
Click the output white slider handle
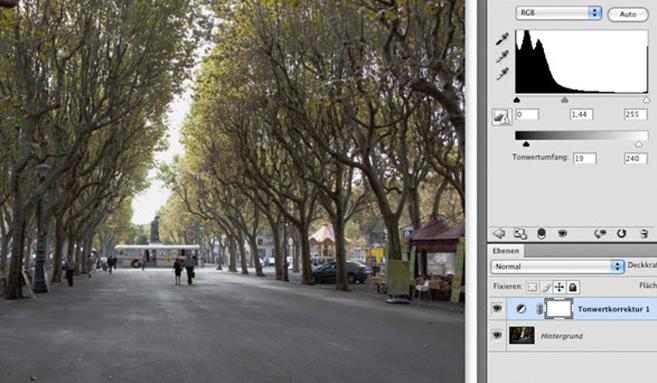(x=638, y=144)
